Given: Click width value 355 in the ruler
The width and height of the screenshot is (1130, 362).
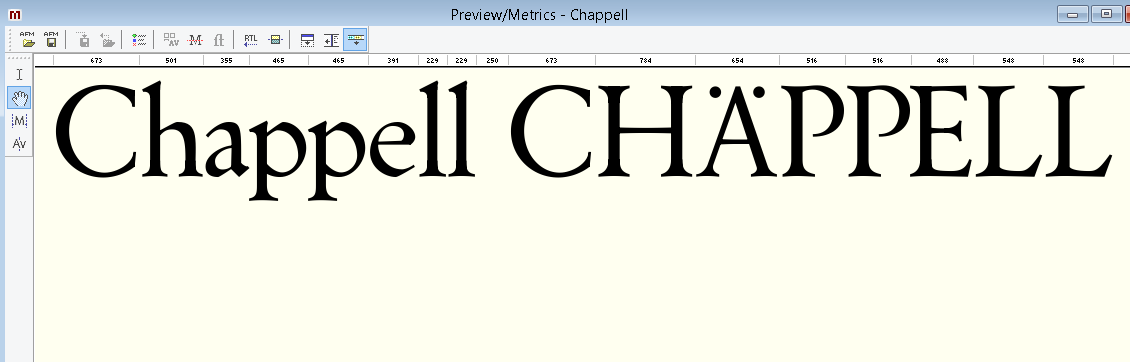Looking at the screenshot, I should click(226, 61).
